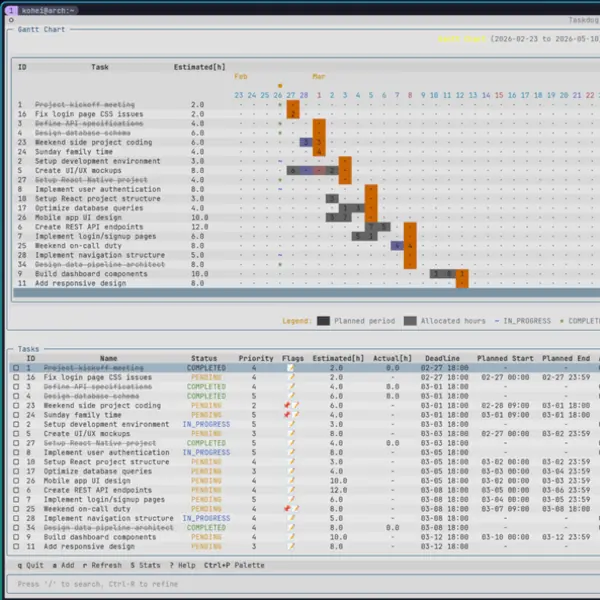This screenshot has width=600, height=600.
Task: Click the note icon on Build dashboard components row
Action: pos(291,537)
